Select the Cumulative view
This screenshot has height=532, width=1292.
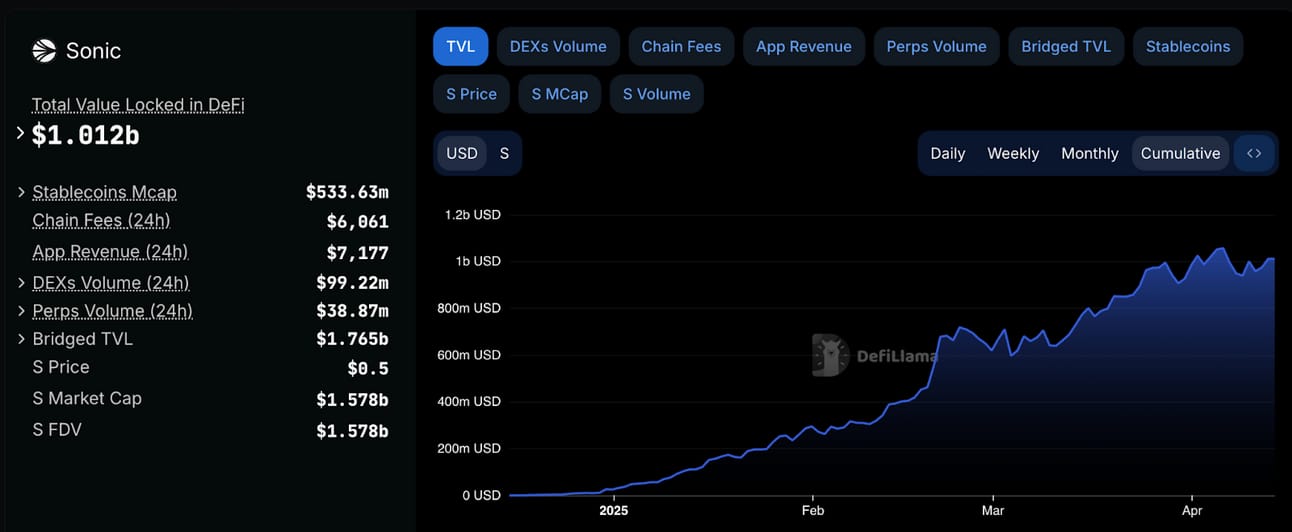1180,153
